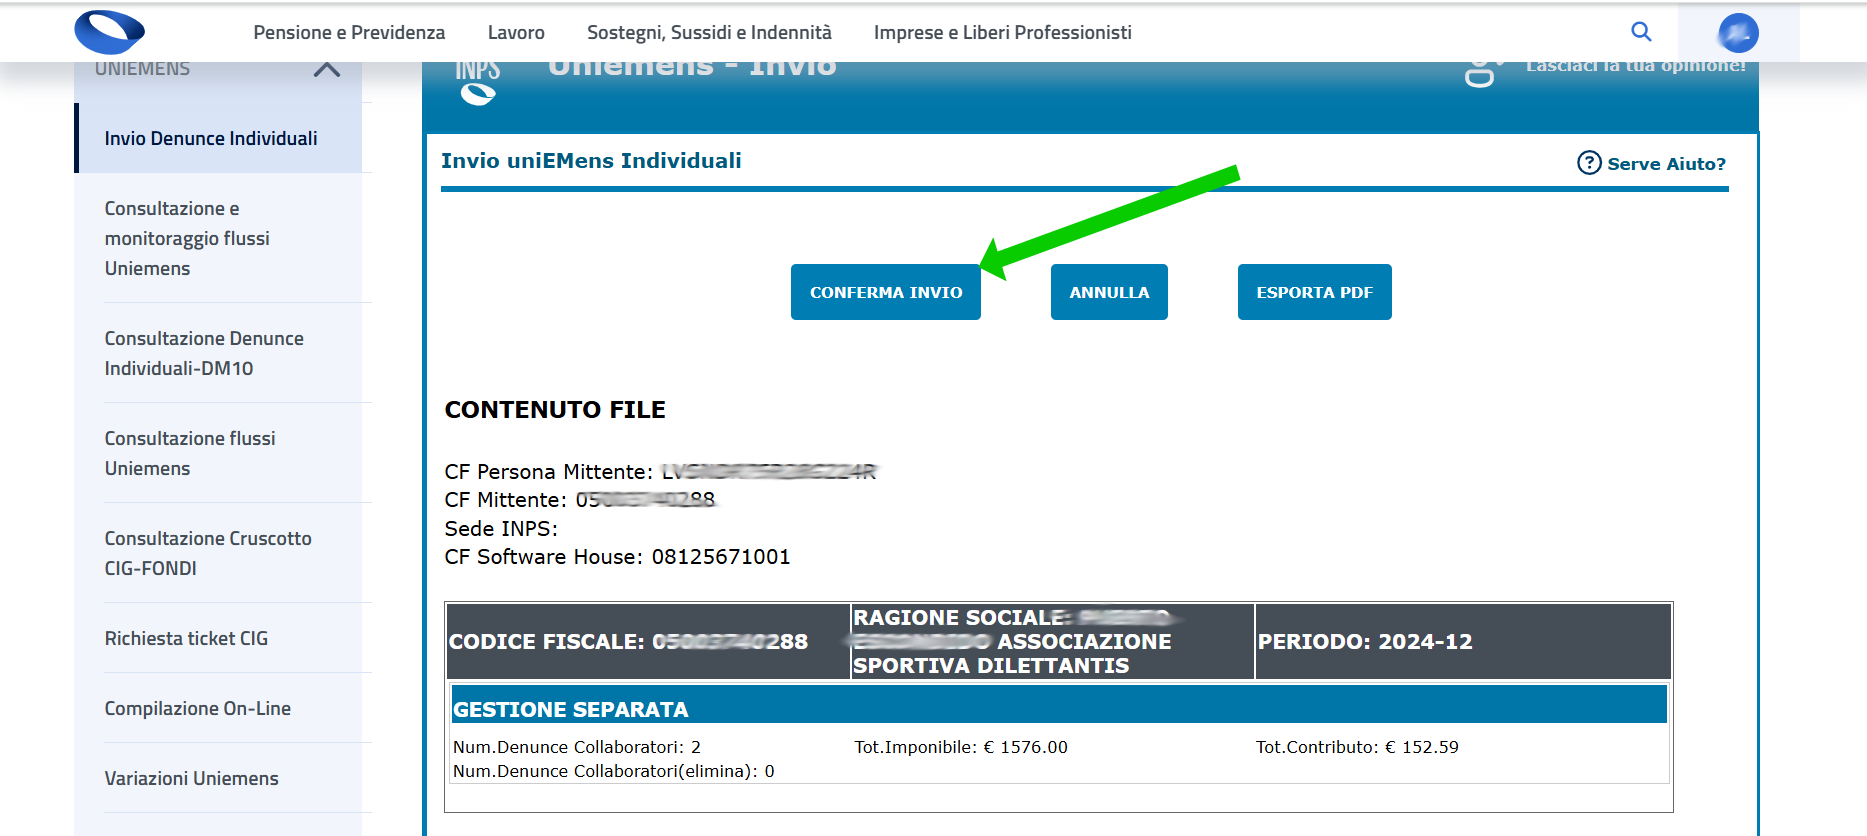Screen dimensions: 1867x836
Task: Collapse the UNIEMENS sidebar section chevron
Action: click(327, 70)
